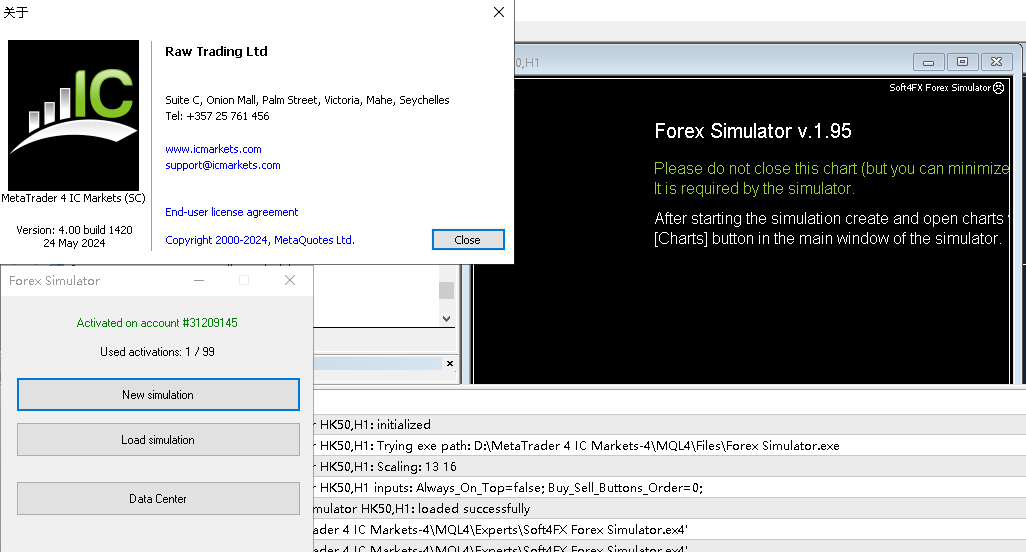Close the About dialog via X icon
Image resolution: width=1026 pixels, height=552 pixels.
(499, 12)
